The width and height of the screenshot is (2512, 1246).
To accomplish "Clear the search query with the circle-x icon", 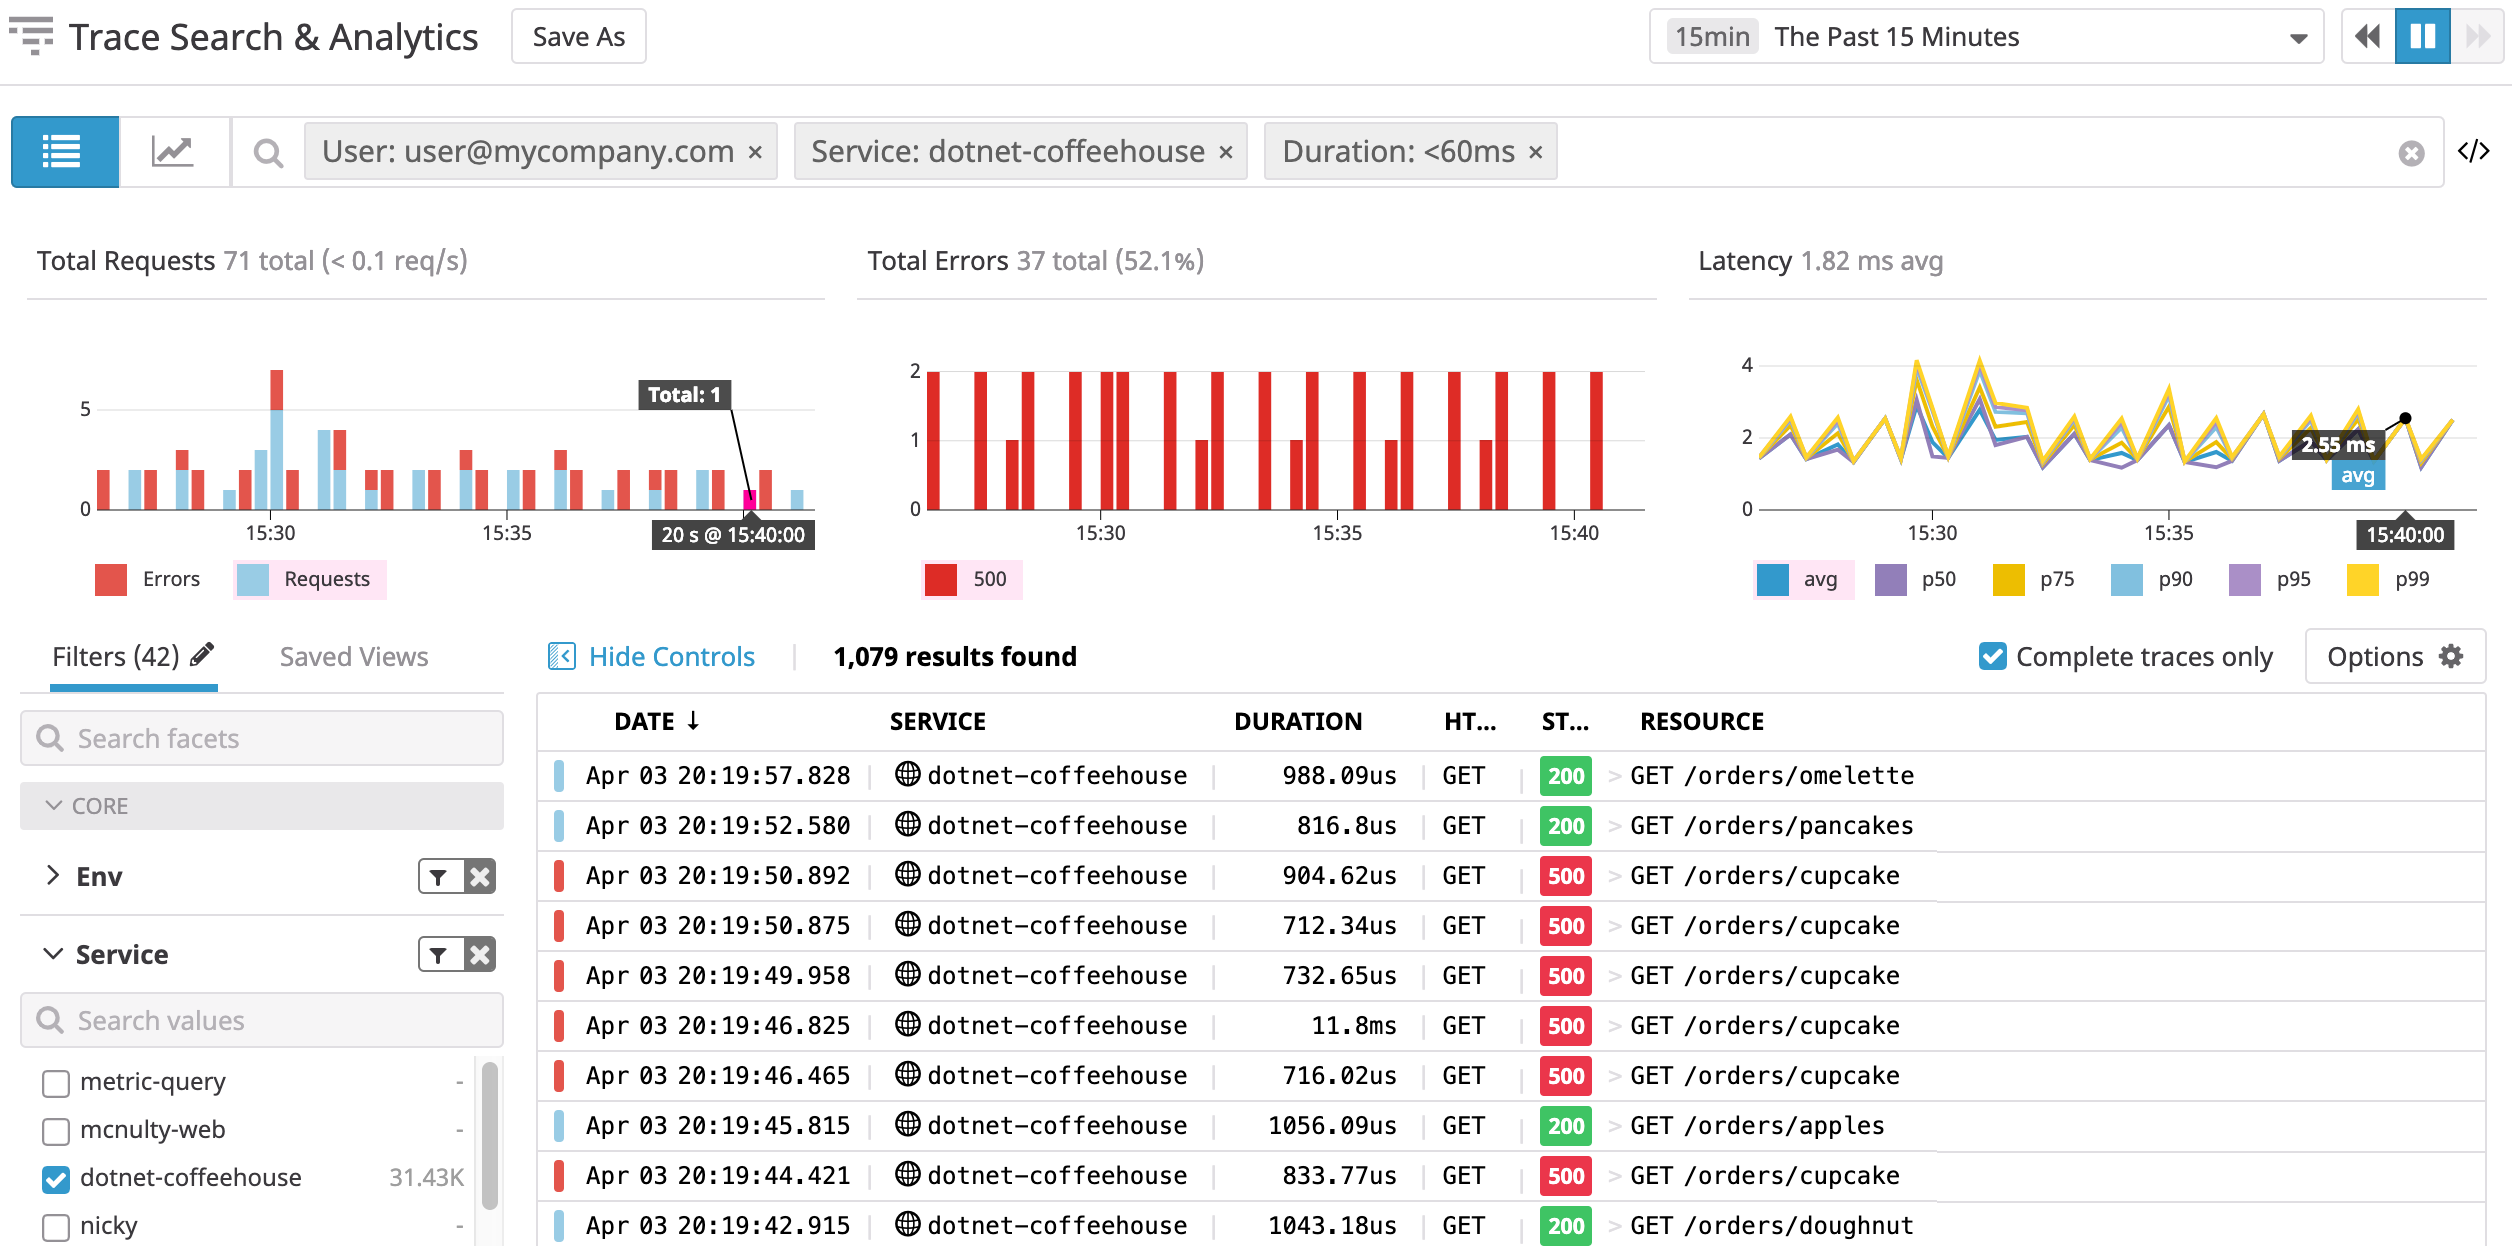I will pos(2413,152).
